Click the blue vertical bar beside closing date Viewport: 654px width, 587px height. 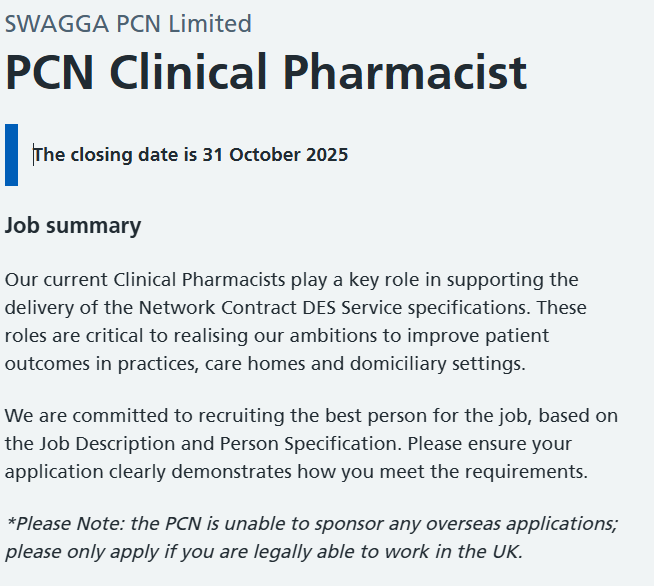[11, 155]
